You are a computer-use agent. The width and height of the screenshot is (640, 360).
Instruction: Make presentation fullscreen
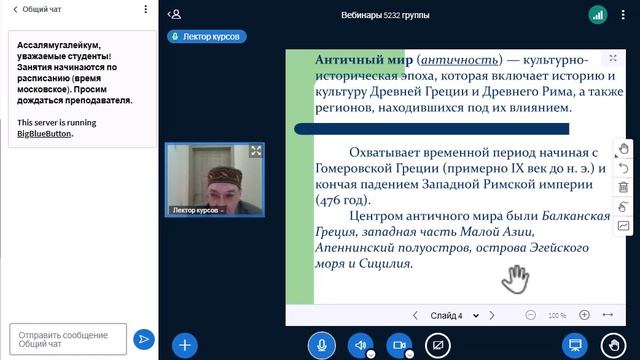tap(613, 58)
